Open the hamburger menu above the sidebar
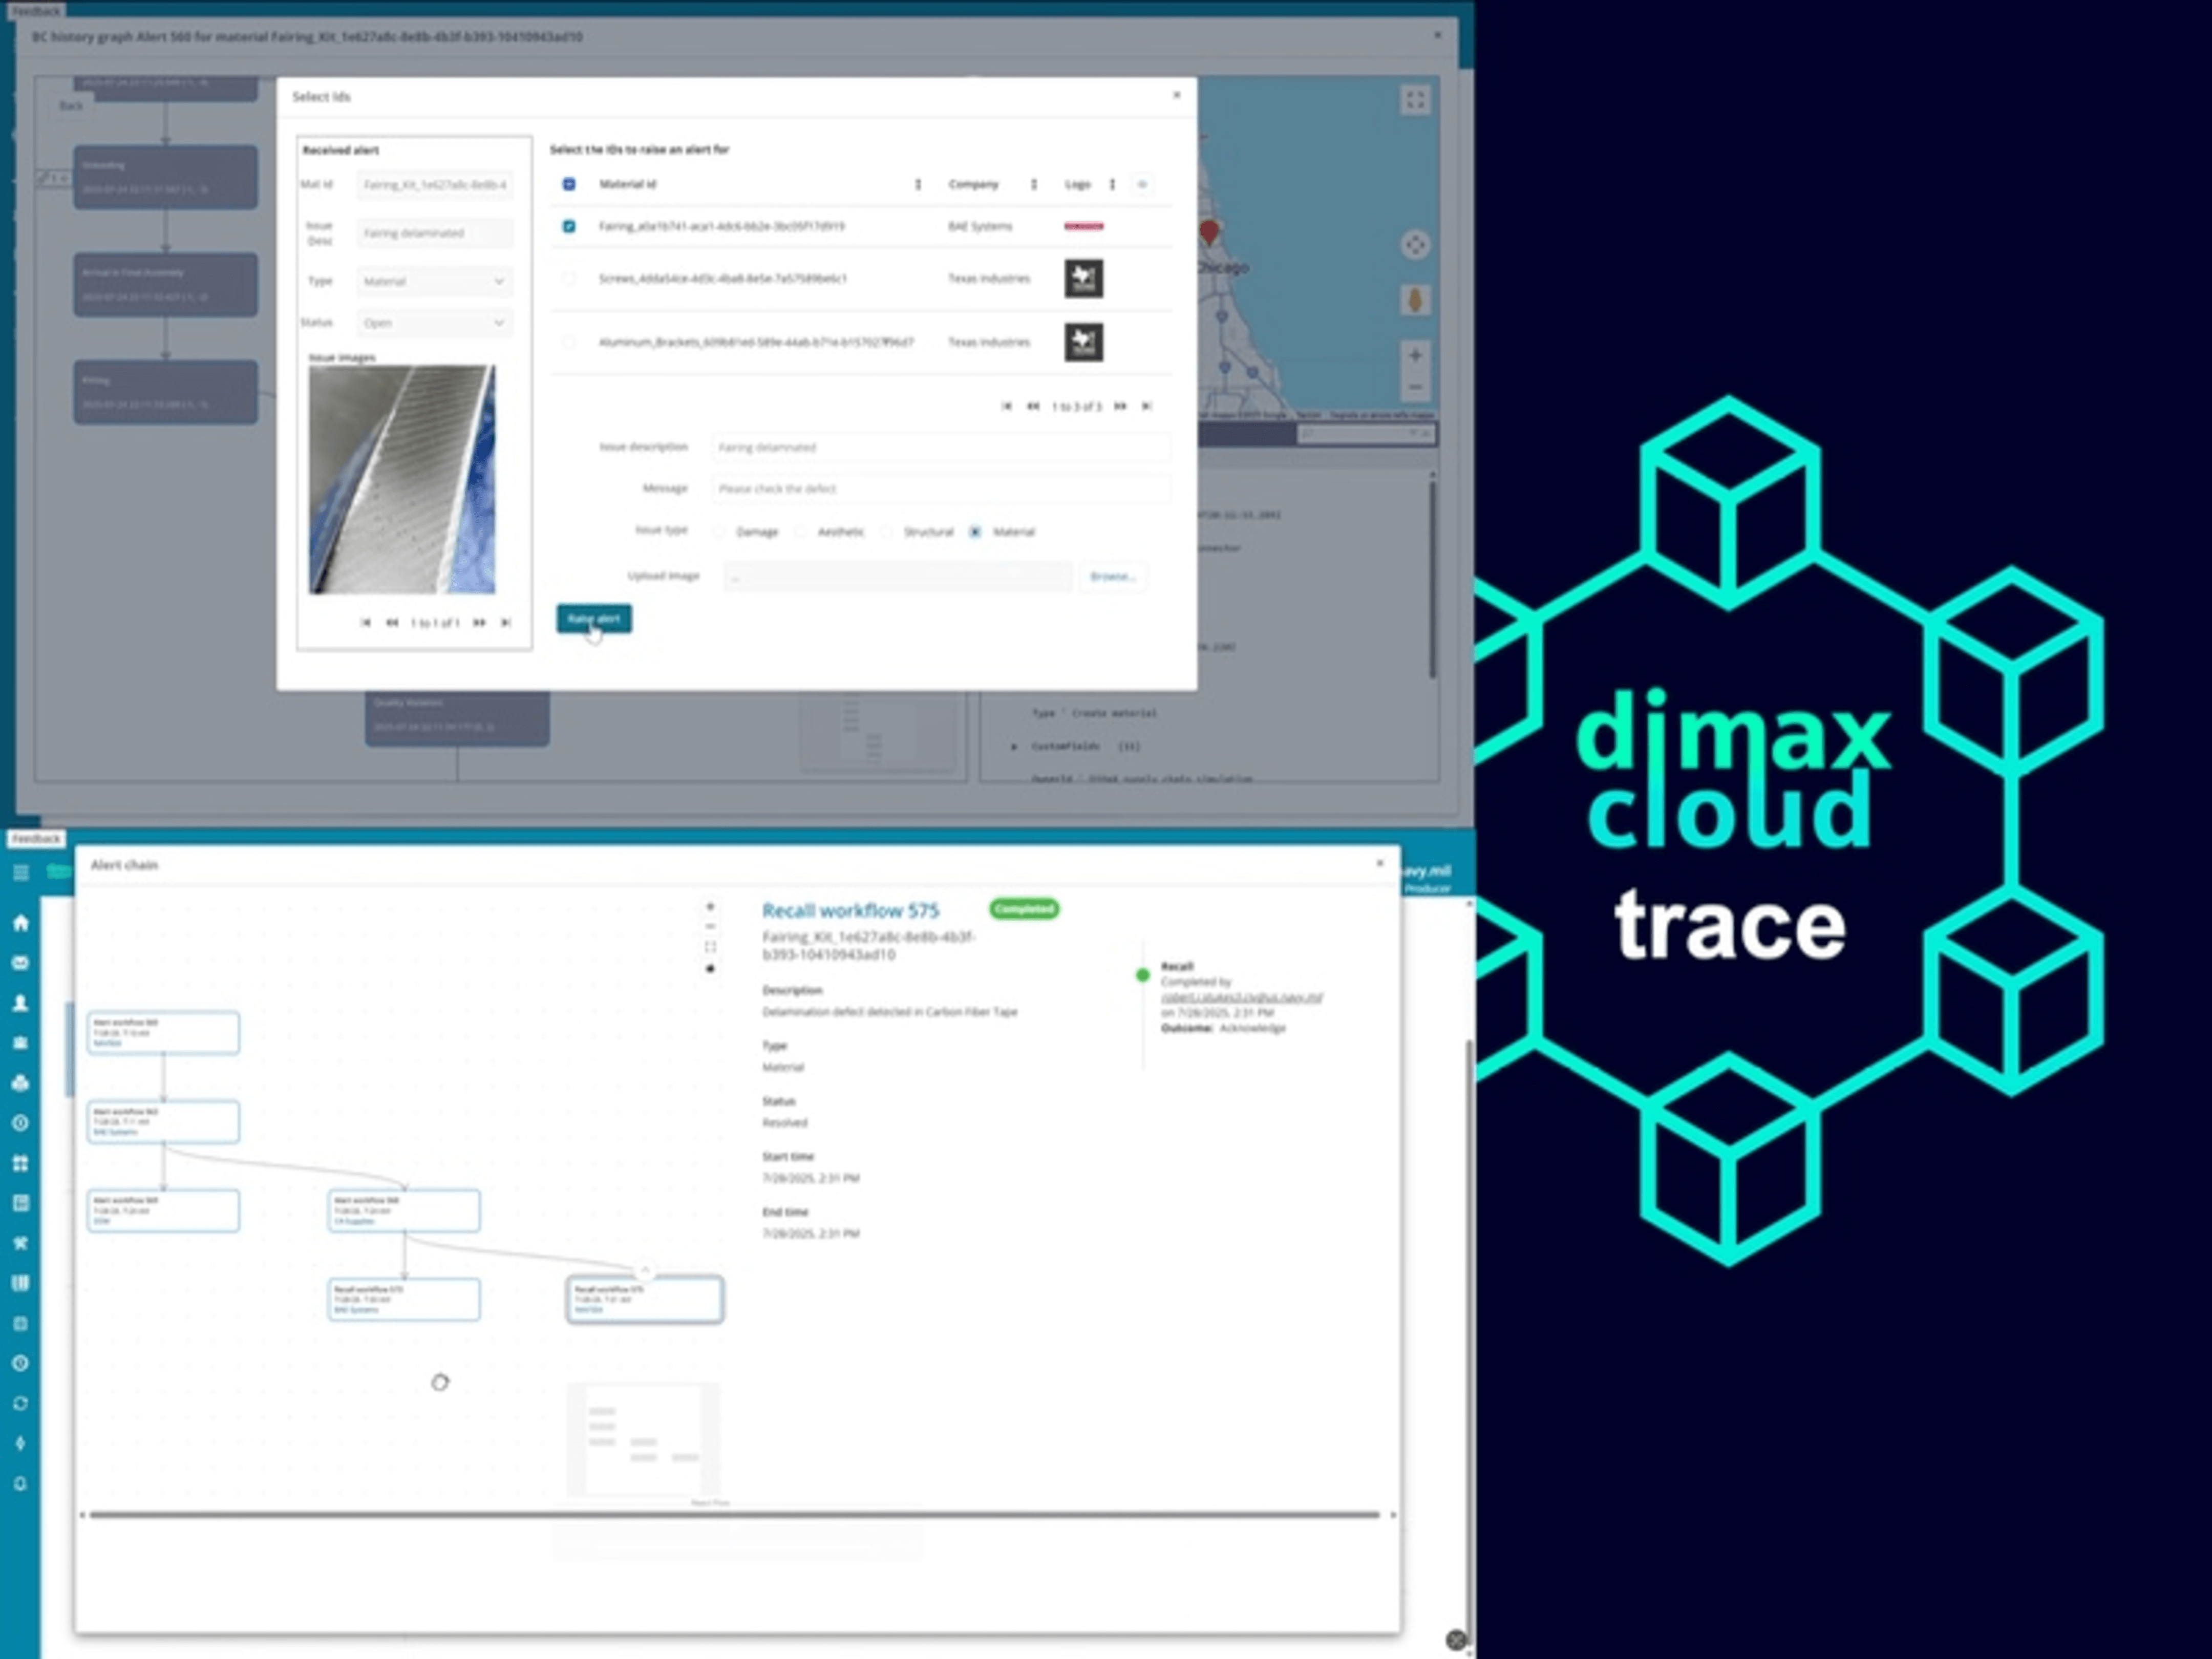 point(20,873)
